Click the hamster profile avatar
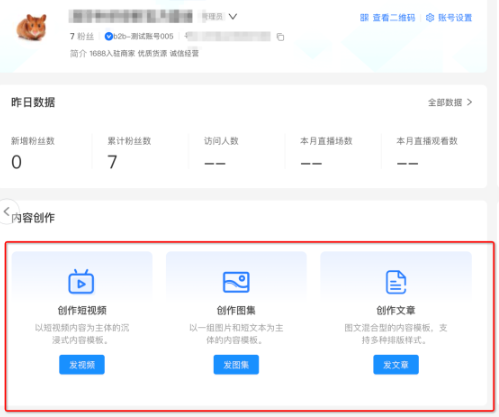The width and height of the screenshot is (499, 417). [32, 27]
